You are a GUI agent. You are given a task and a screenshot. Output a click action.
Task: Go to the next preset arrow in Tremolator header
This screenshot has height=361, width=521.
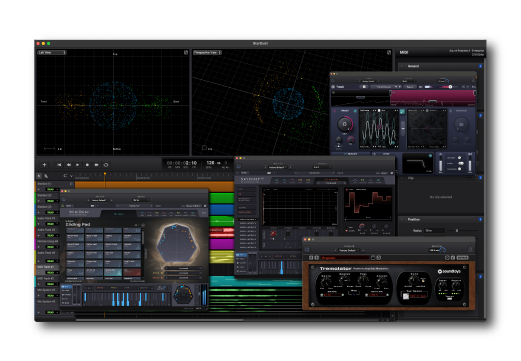click(363, 250)
